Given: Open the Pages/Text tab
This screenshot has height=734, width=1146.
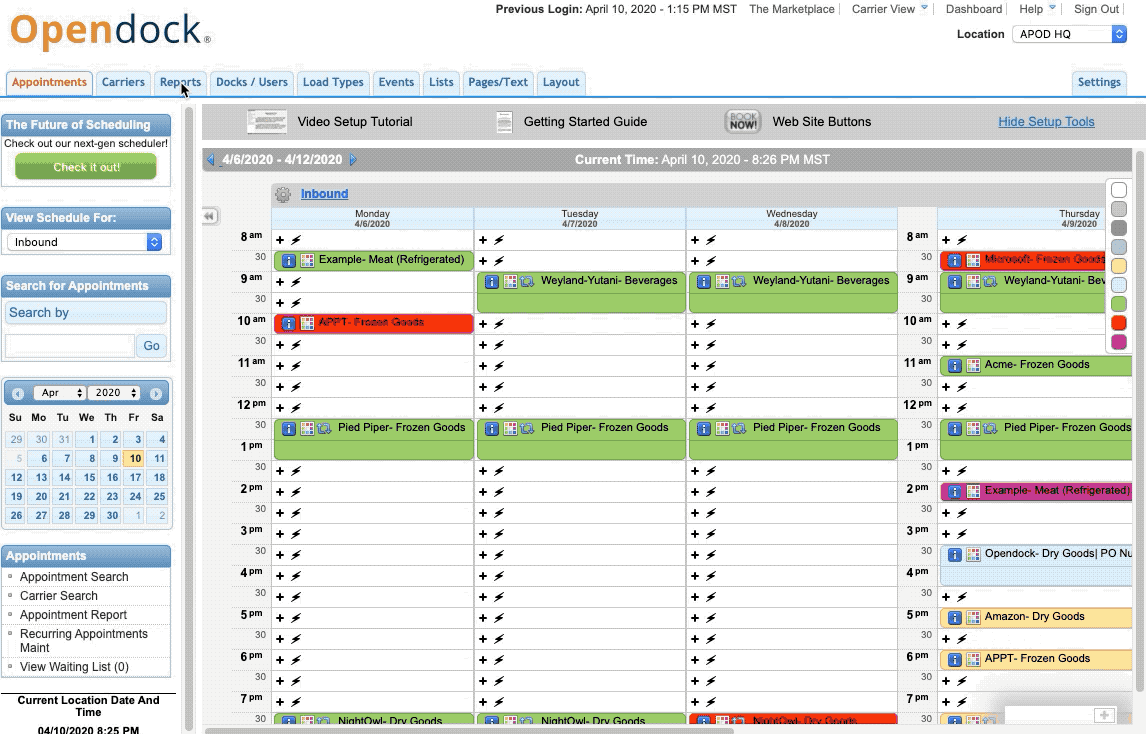Looking at the screenshot, I should click(x=498, y=83).
